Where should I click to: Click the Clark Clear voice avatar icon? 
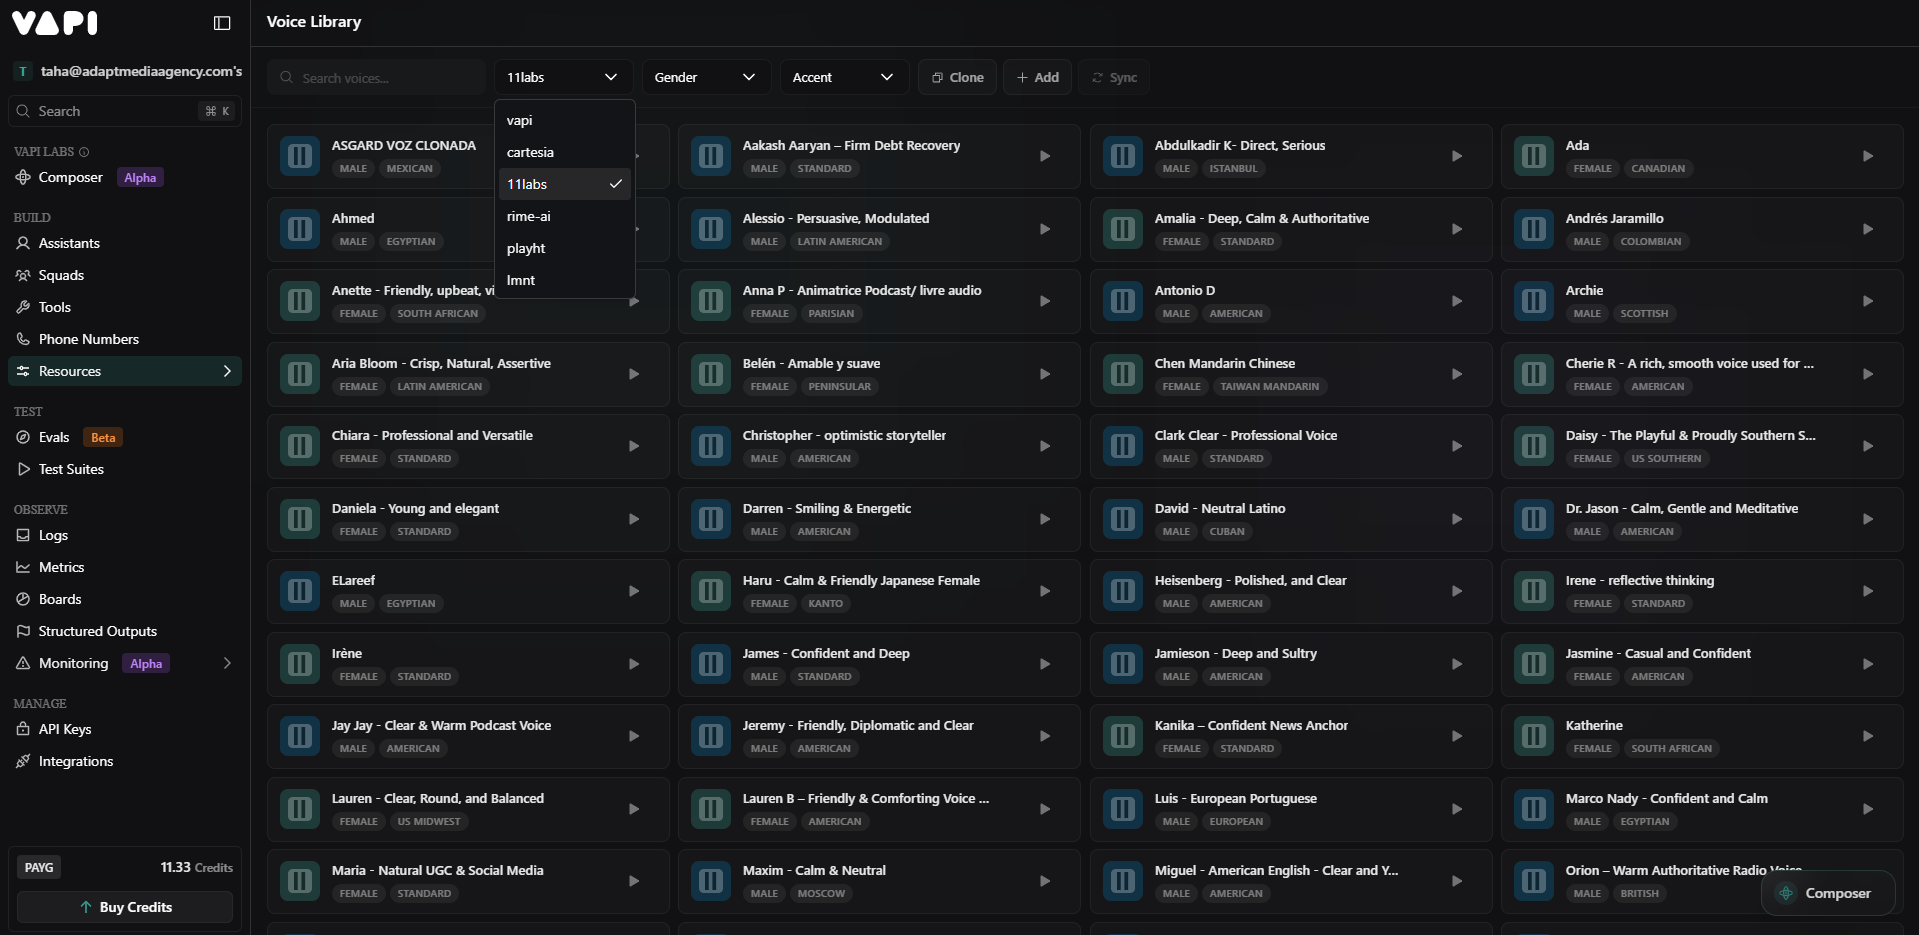point(1123,446)
